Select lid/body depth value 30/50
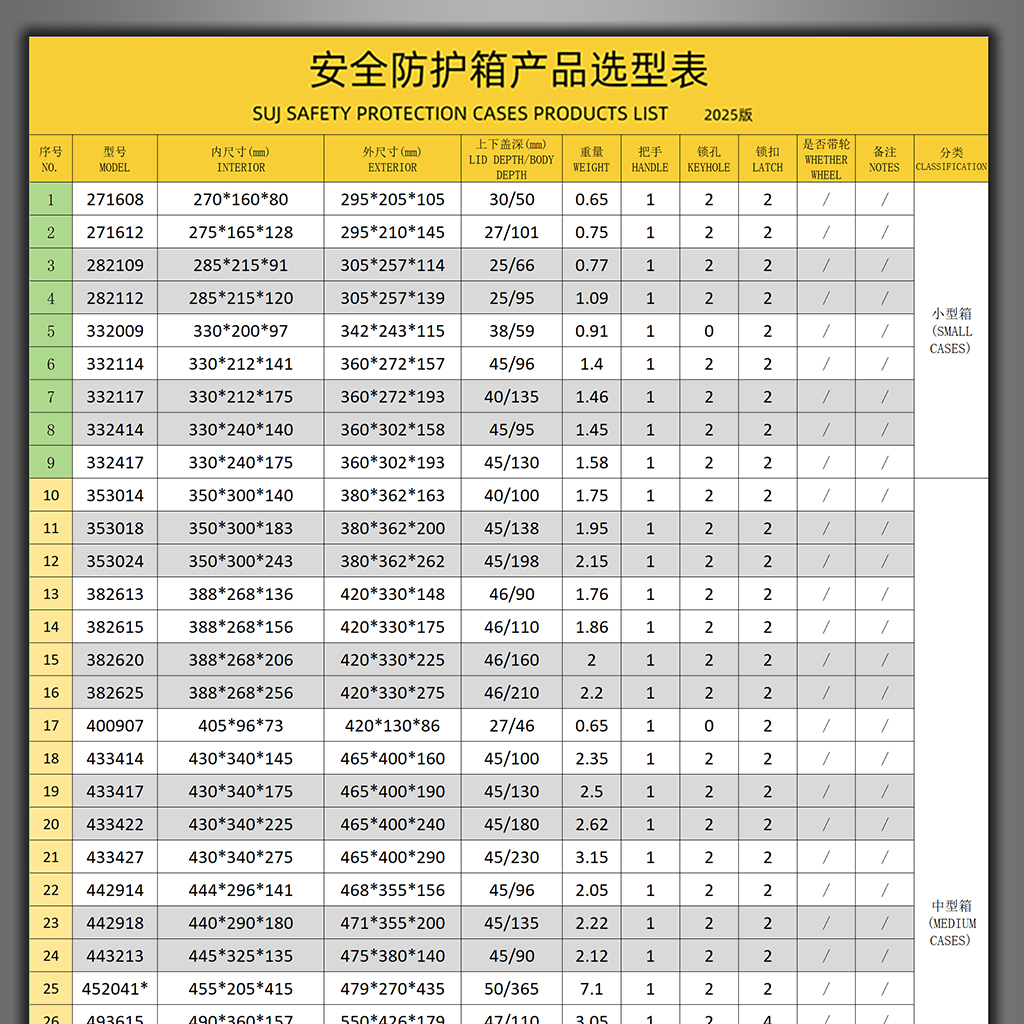Image resolution: width=1024 pixels, height=1024 pixels. (511, 200)
